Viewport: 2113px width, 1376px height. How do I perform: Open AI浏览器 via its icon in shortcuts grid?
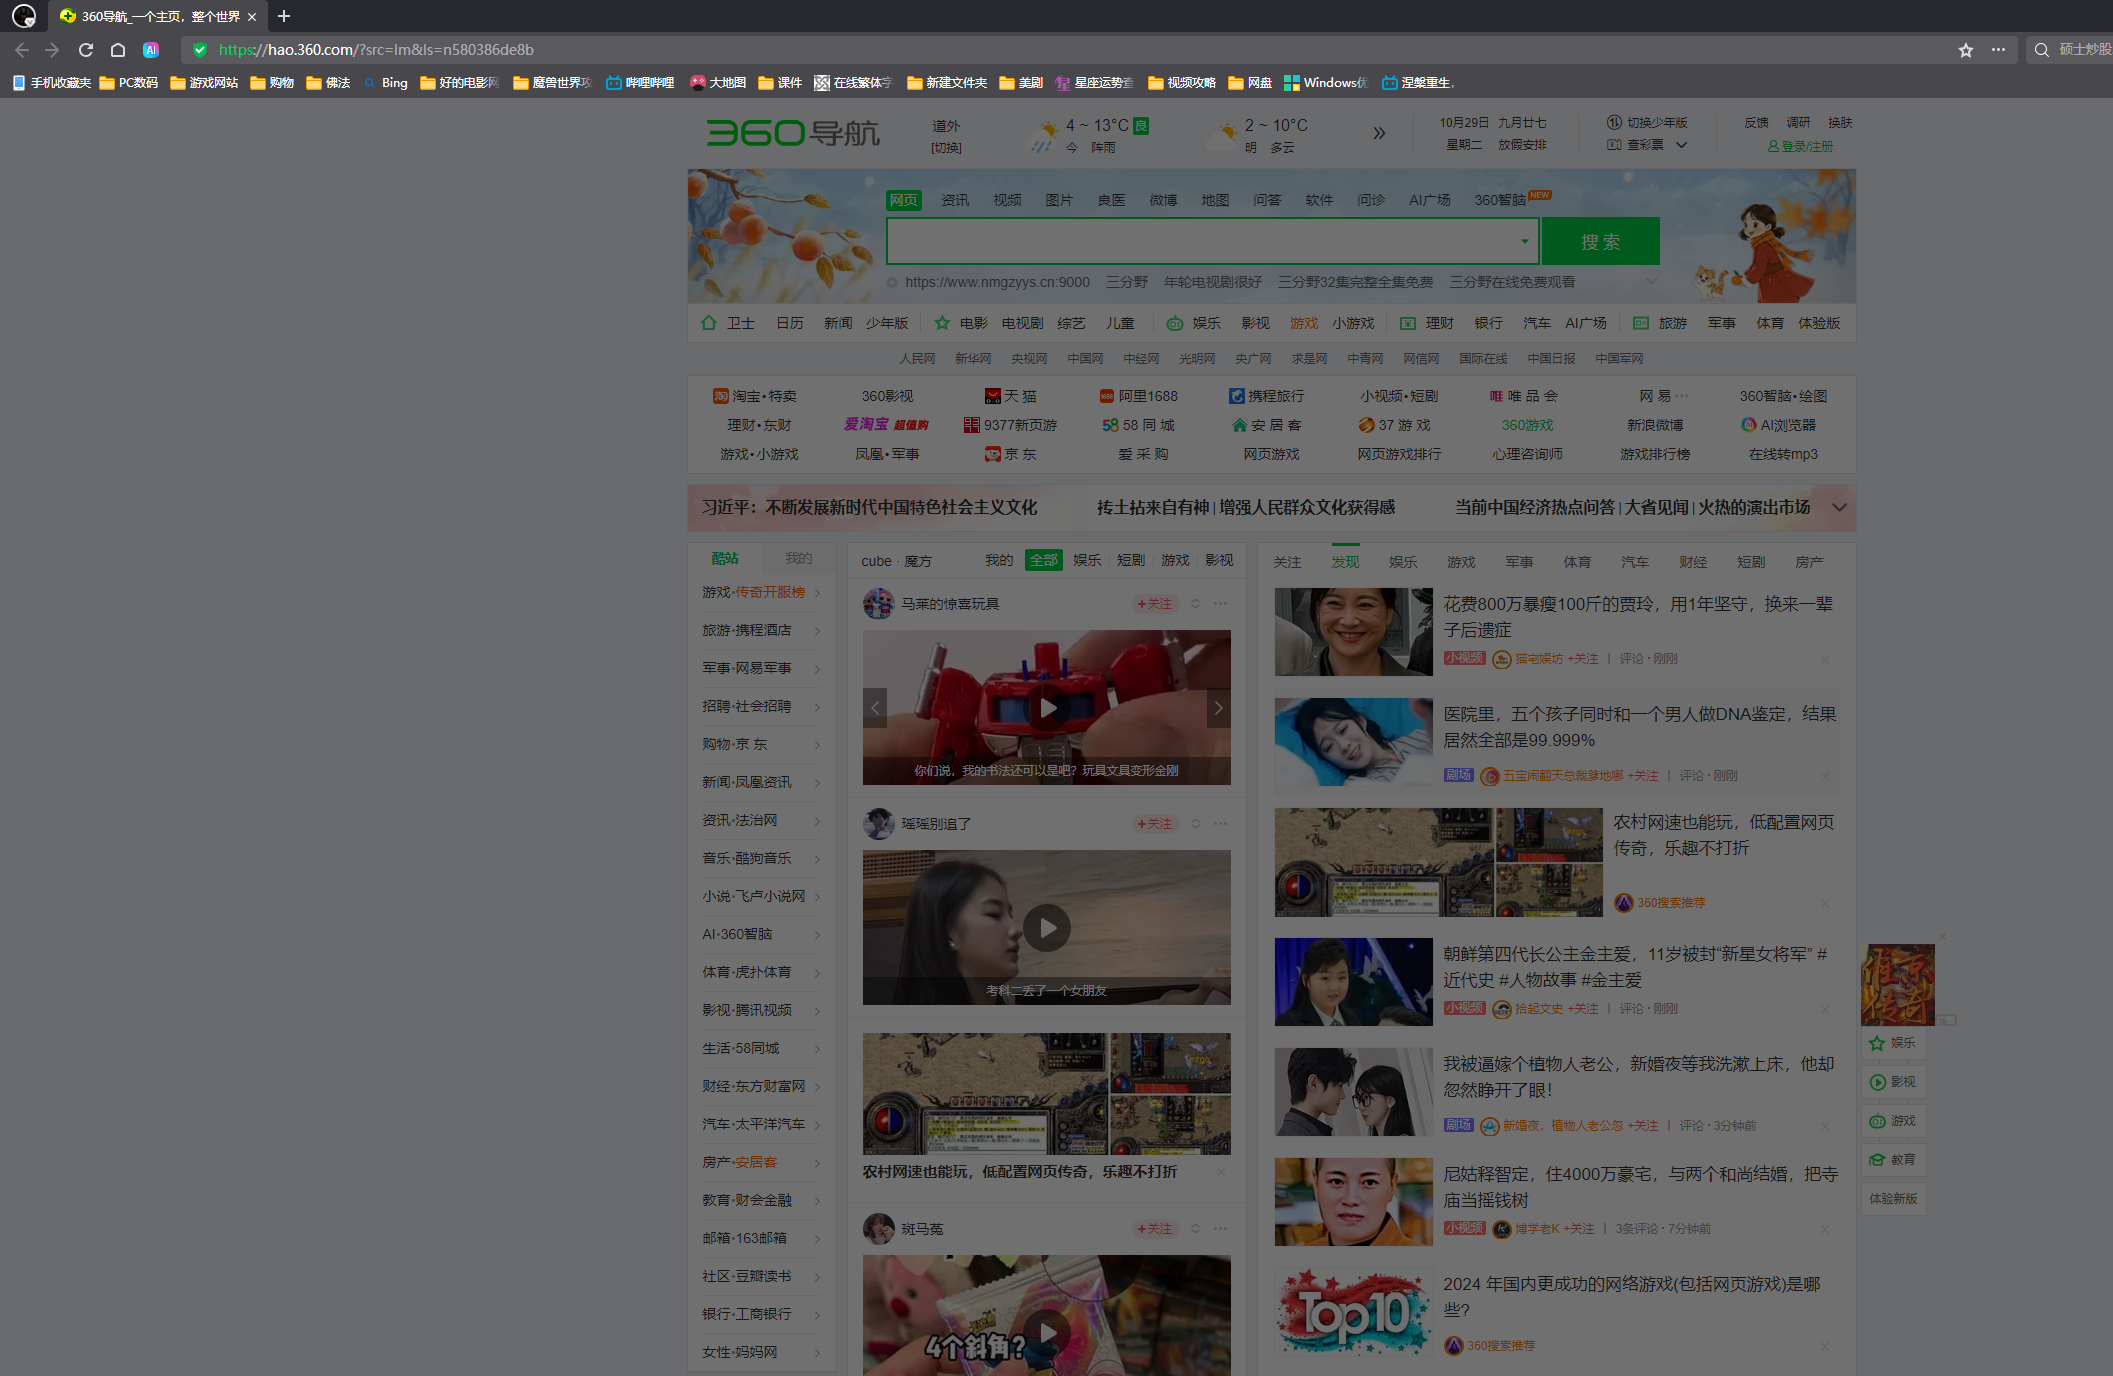[1749, 424]
